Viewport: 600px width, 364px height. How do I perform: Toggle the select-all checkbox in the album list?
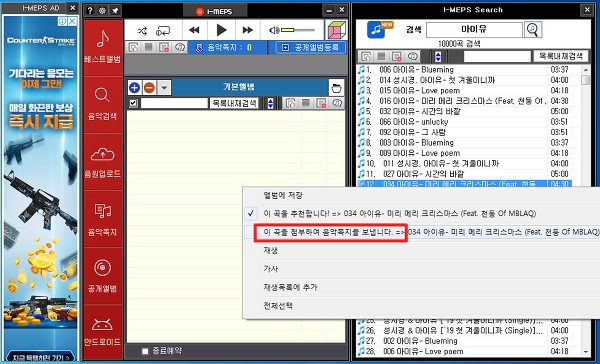133,103
